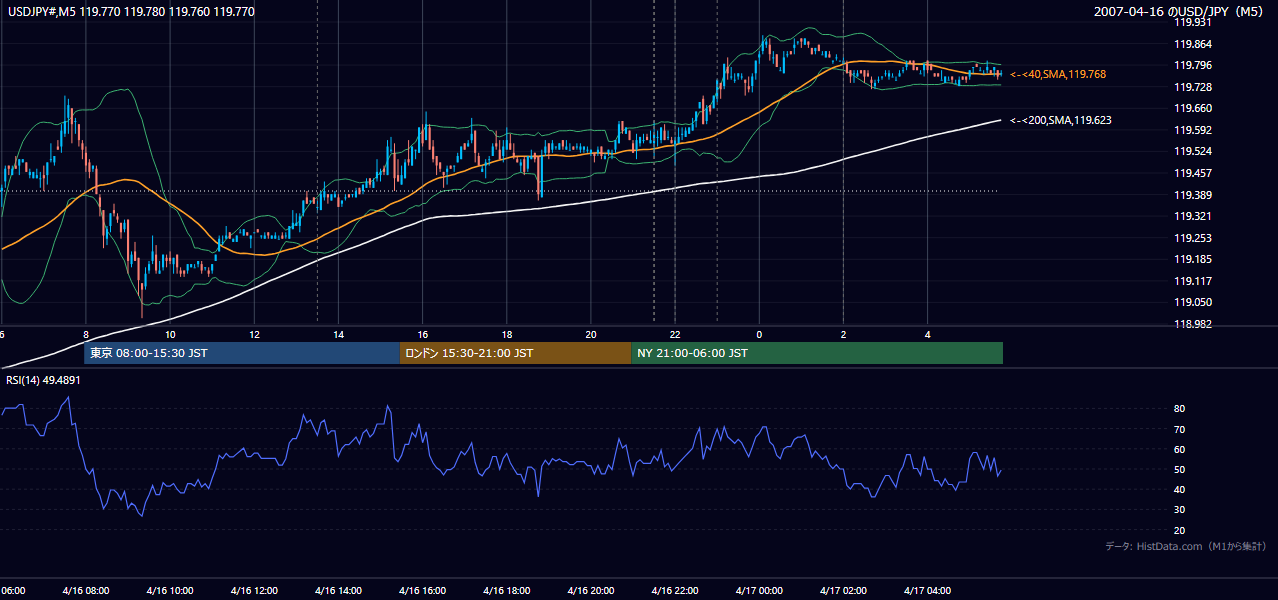Click the データ: HistData.com source credit
The width and height of the screenshot is (1278, 600).
pos(1186,546)
